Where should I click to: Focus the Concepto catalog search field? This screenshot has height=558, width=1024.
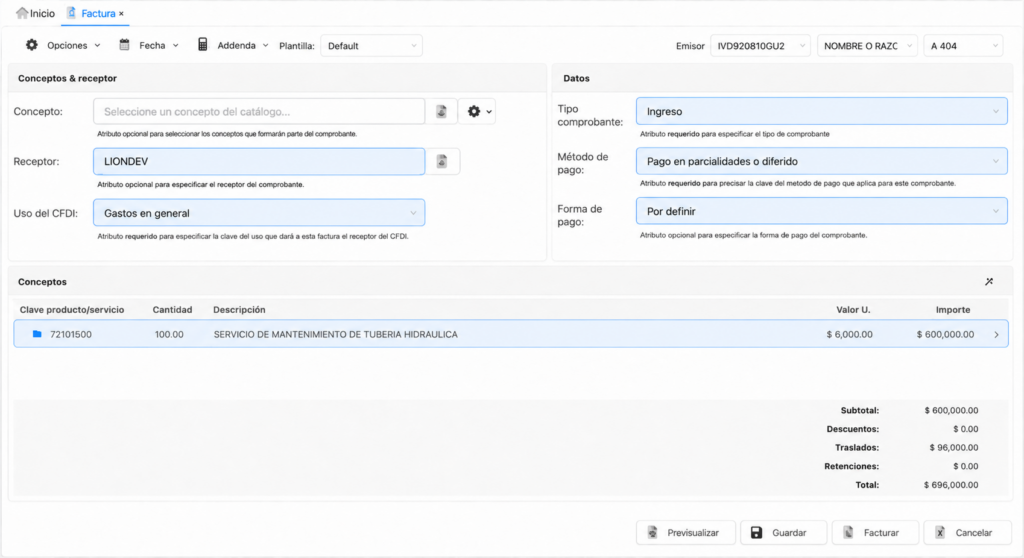pos(259,111)
